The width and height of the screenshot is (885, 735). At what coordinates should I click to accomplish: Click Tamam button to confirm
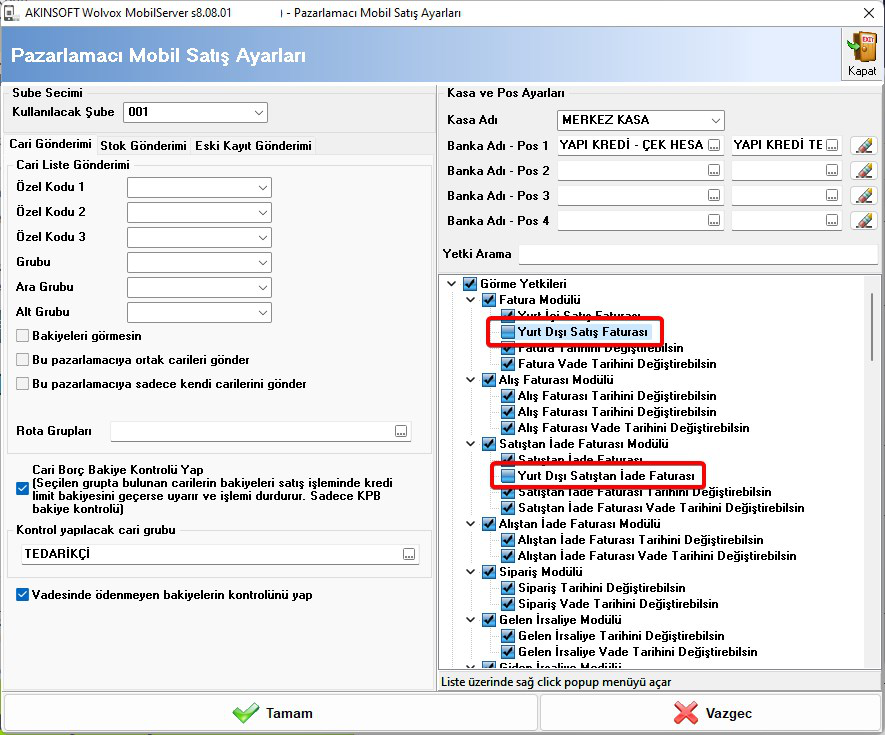[271, 713]
